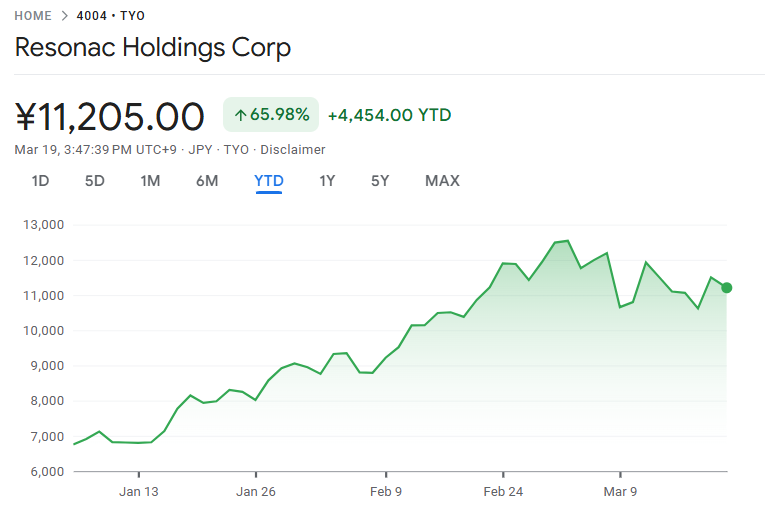View the 1Y chart range
The image size is (765, 512).
tap(327, 181)
